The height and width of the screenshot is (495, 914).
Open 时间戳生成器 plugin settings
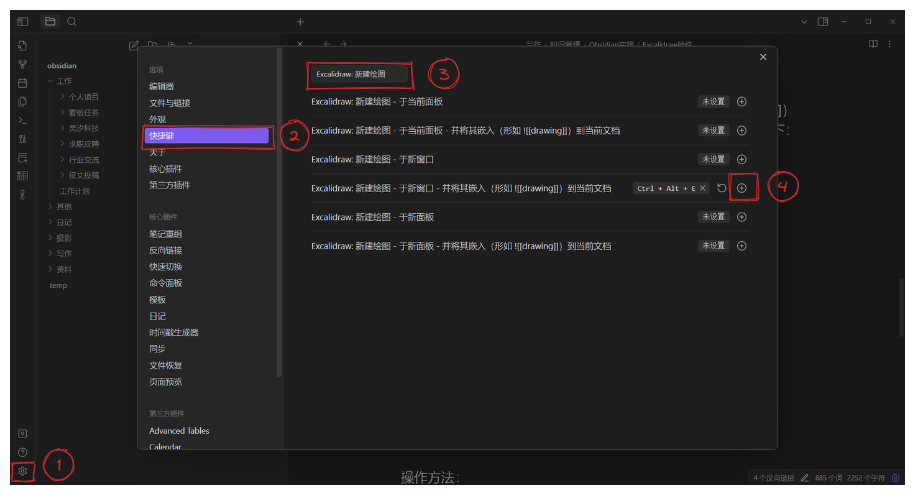[x=174, y=332]
